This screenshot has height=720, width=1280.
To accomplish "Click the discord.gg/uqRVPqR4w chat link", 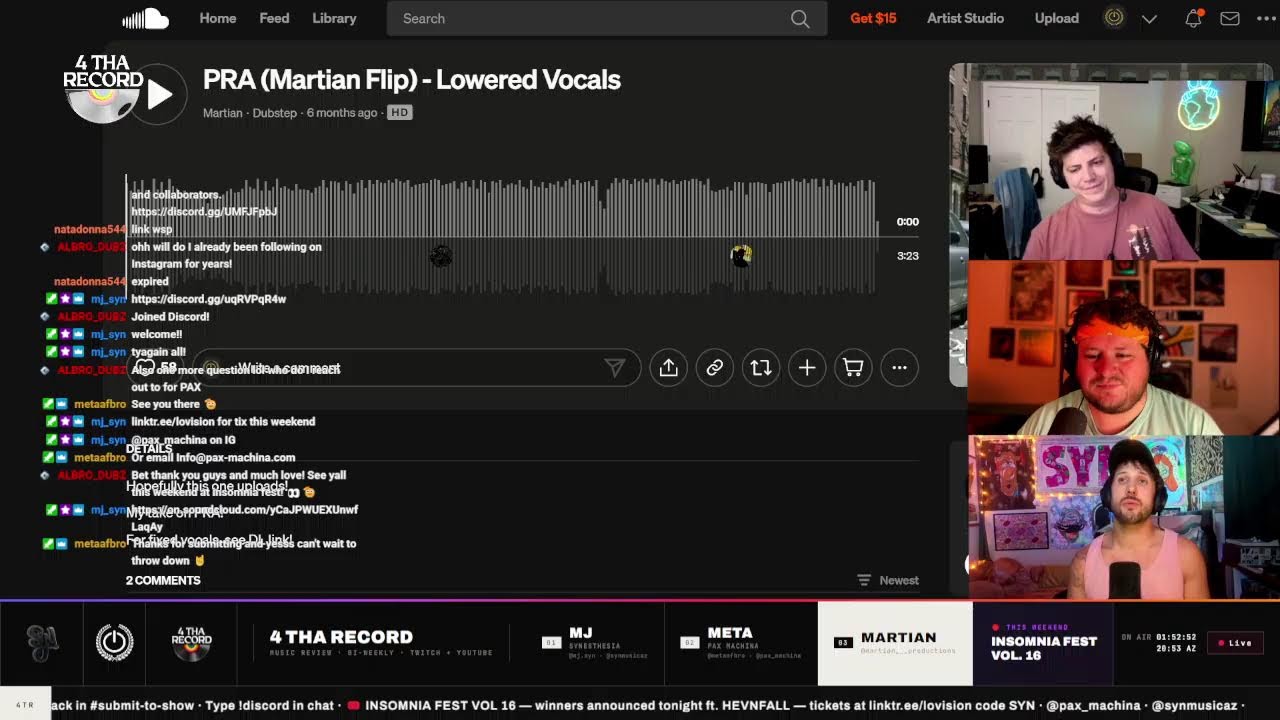I will click(x=208, y=299).
